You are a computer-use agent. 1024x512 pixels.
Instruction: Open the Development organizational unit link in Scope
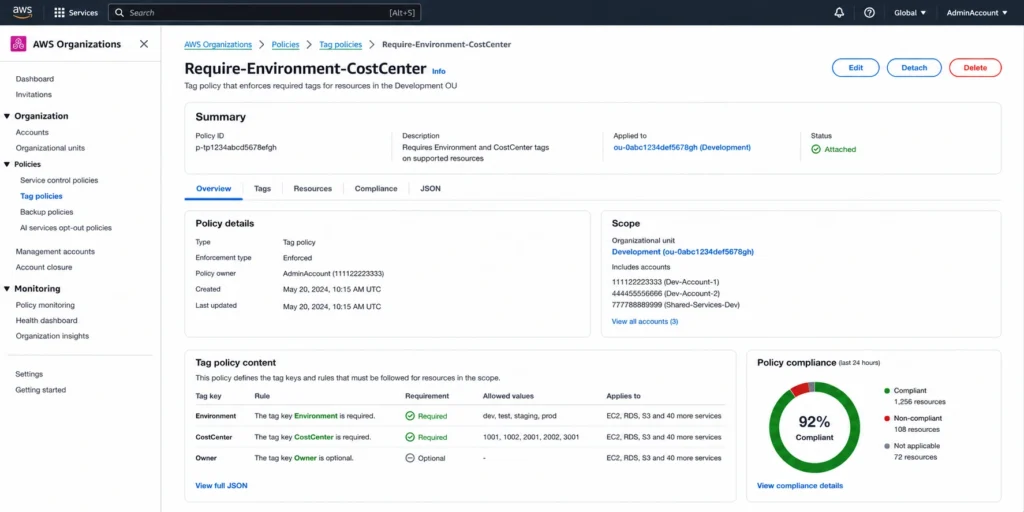[x=683, y=251]
